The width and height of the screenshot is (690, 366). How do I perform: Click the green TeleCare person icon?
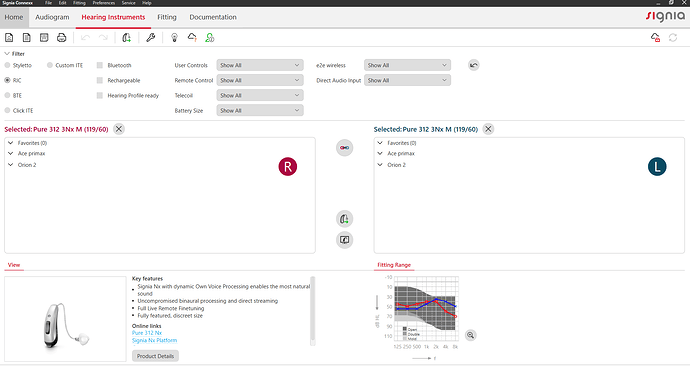(x=209, y=38)
